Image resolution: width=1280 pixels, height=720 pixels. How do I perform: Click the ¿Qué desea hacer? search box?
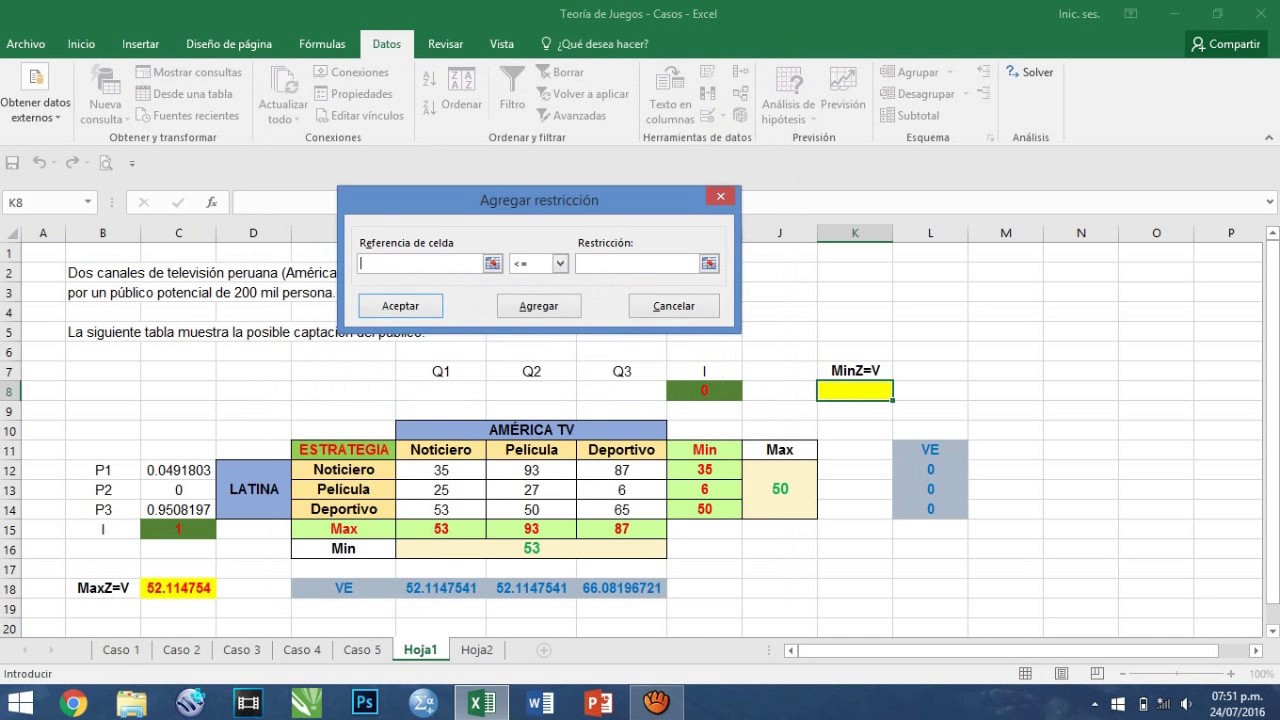coord(594,44)
